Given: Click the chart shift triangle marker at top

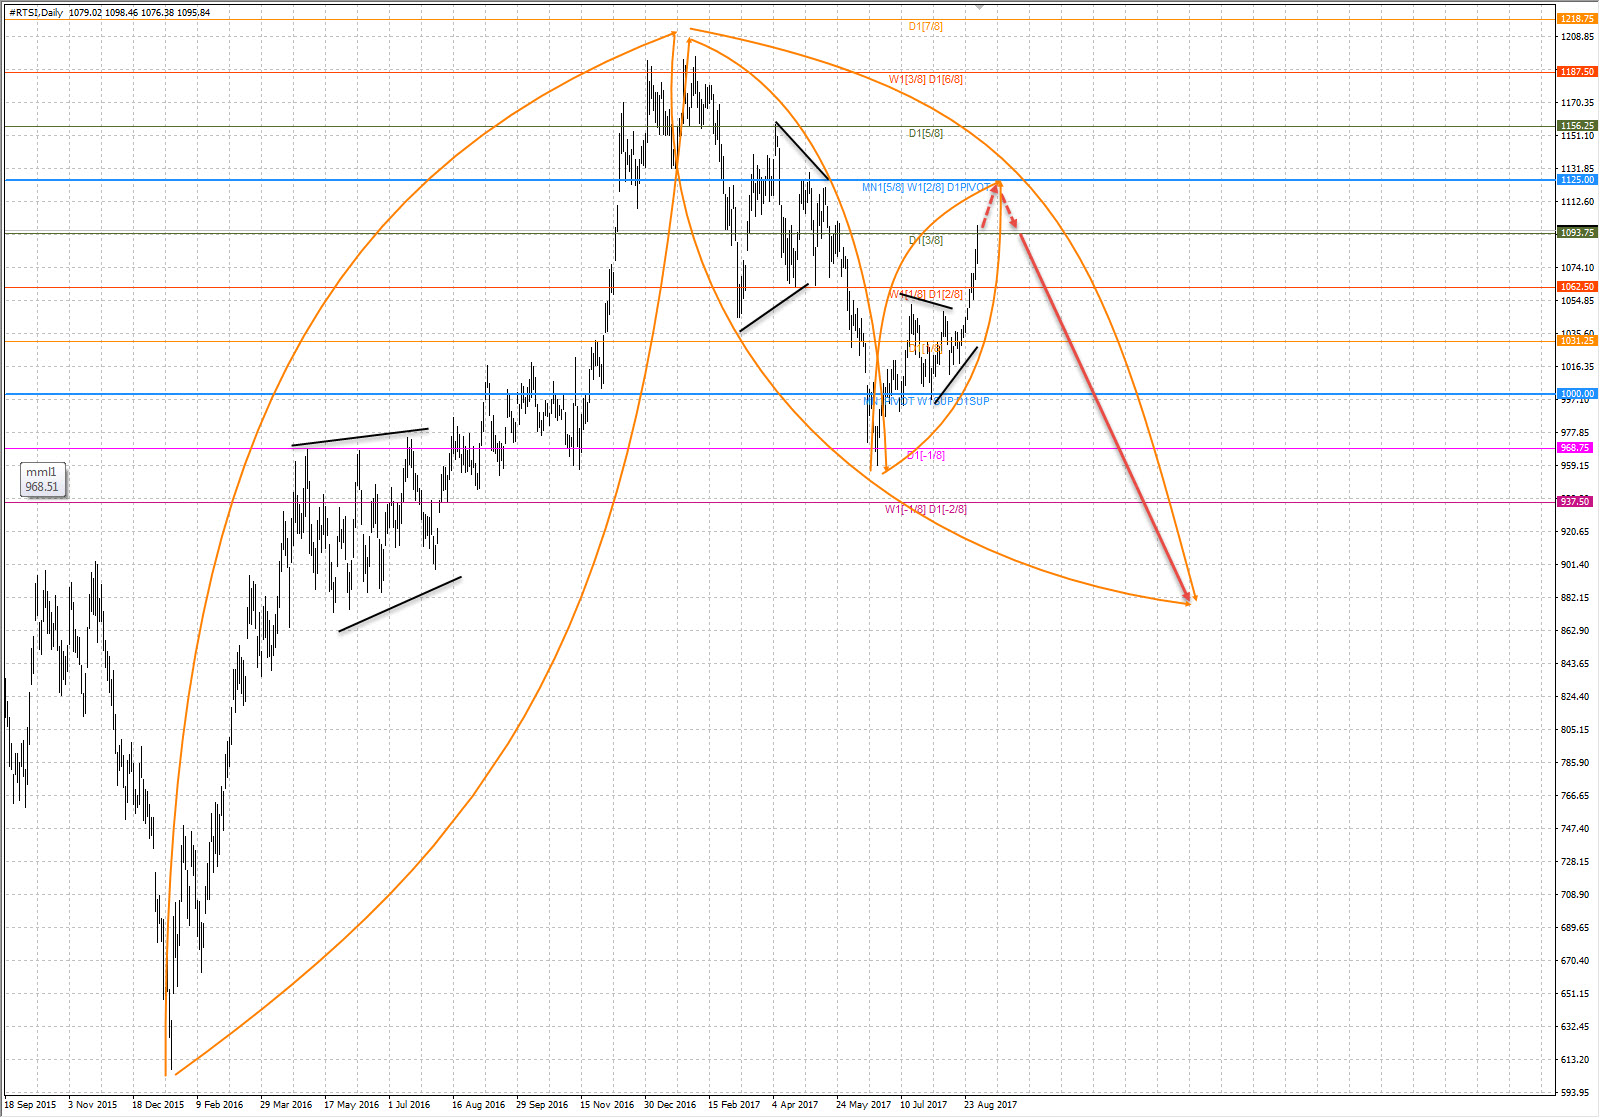Looking at the screenshot, I should (980, 7).
